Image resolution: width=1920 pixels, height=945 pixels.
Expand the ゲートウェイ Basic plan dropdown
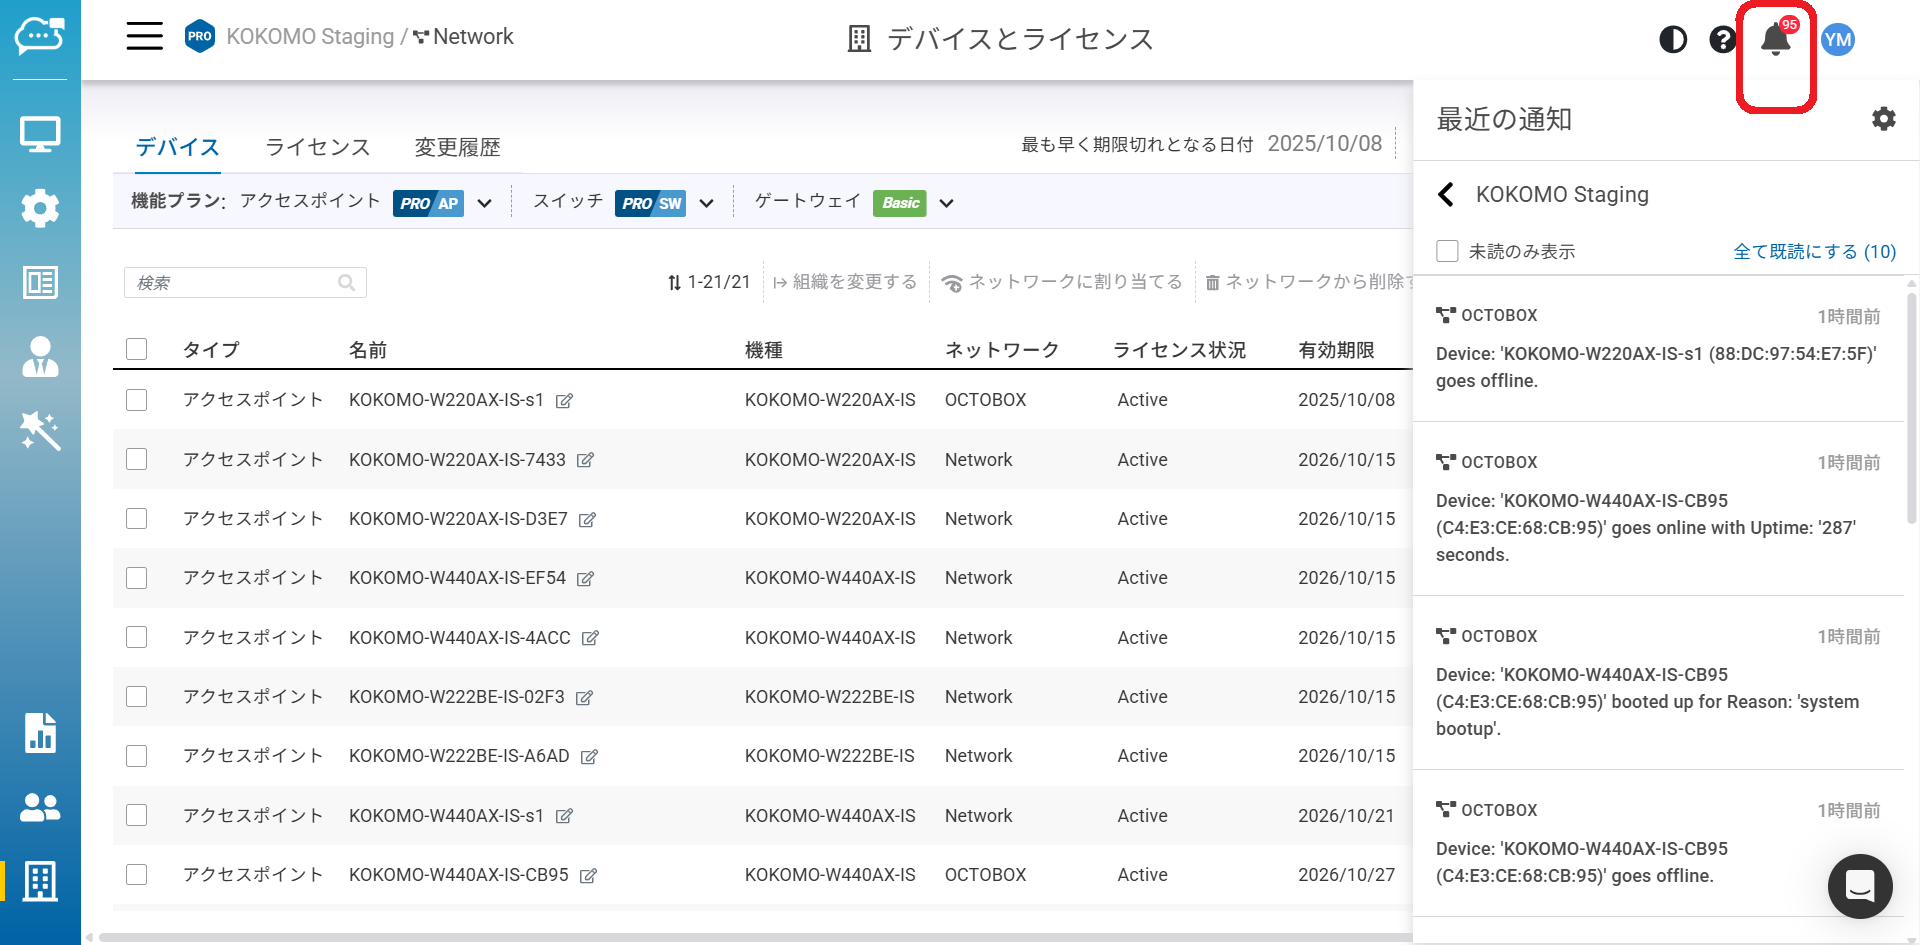(x=946, y=203)
